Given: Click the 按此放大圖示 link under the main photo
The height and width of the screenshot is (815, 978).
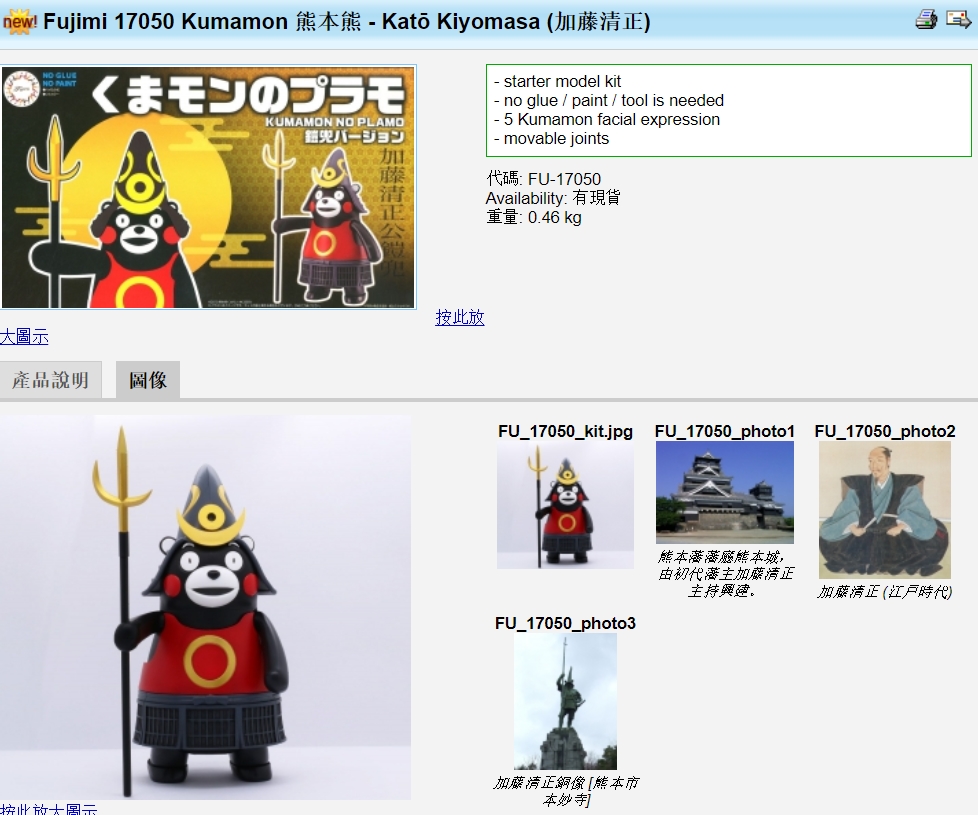Looking at the screenshot, I should (49, 809).
